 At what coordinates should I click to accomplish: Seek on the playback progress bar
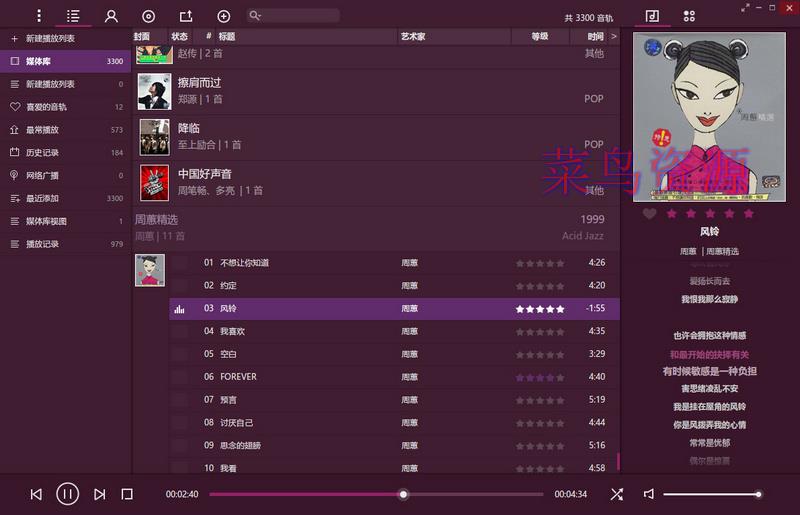[376, 494]
